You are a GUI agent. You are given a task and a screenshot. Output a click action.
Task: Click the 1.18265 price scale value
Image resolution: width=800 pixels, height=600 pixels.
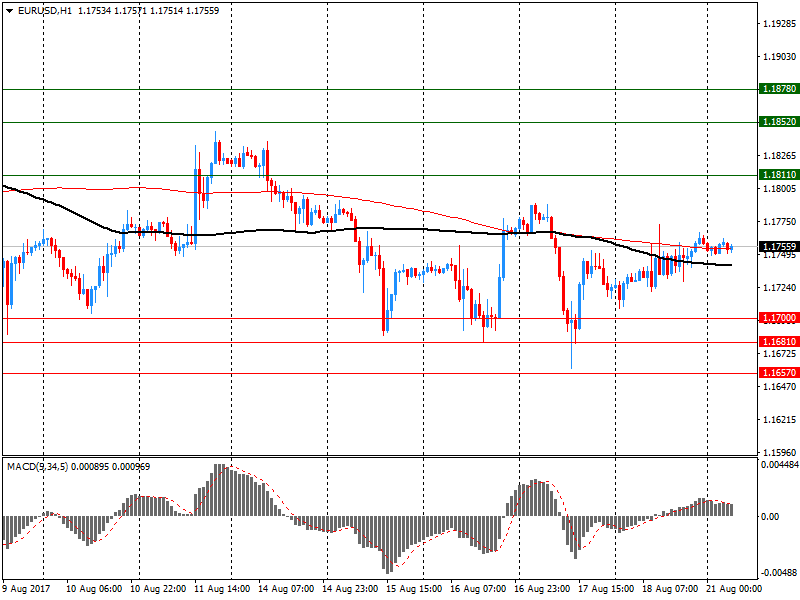[x=780, y=156]
